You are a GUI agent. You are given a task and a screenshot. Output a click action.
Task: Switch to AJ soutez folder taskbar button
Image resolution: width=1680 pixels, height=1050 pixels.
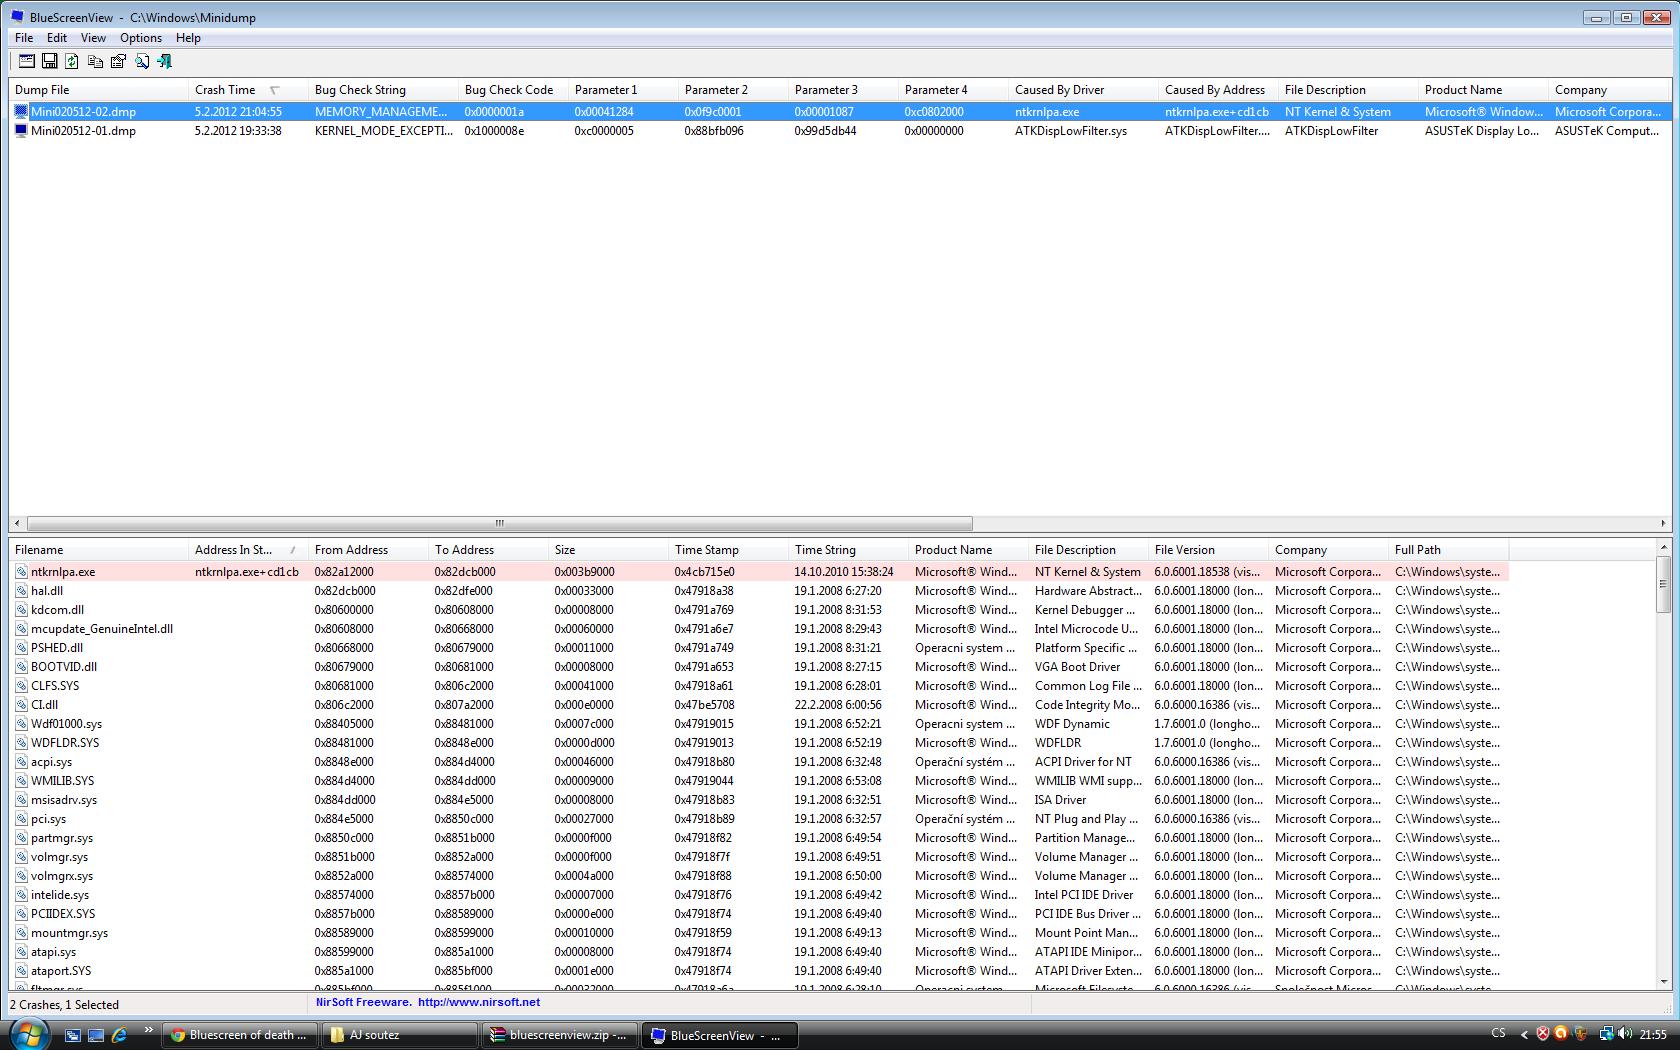(399, 1035)
